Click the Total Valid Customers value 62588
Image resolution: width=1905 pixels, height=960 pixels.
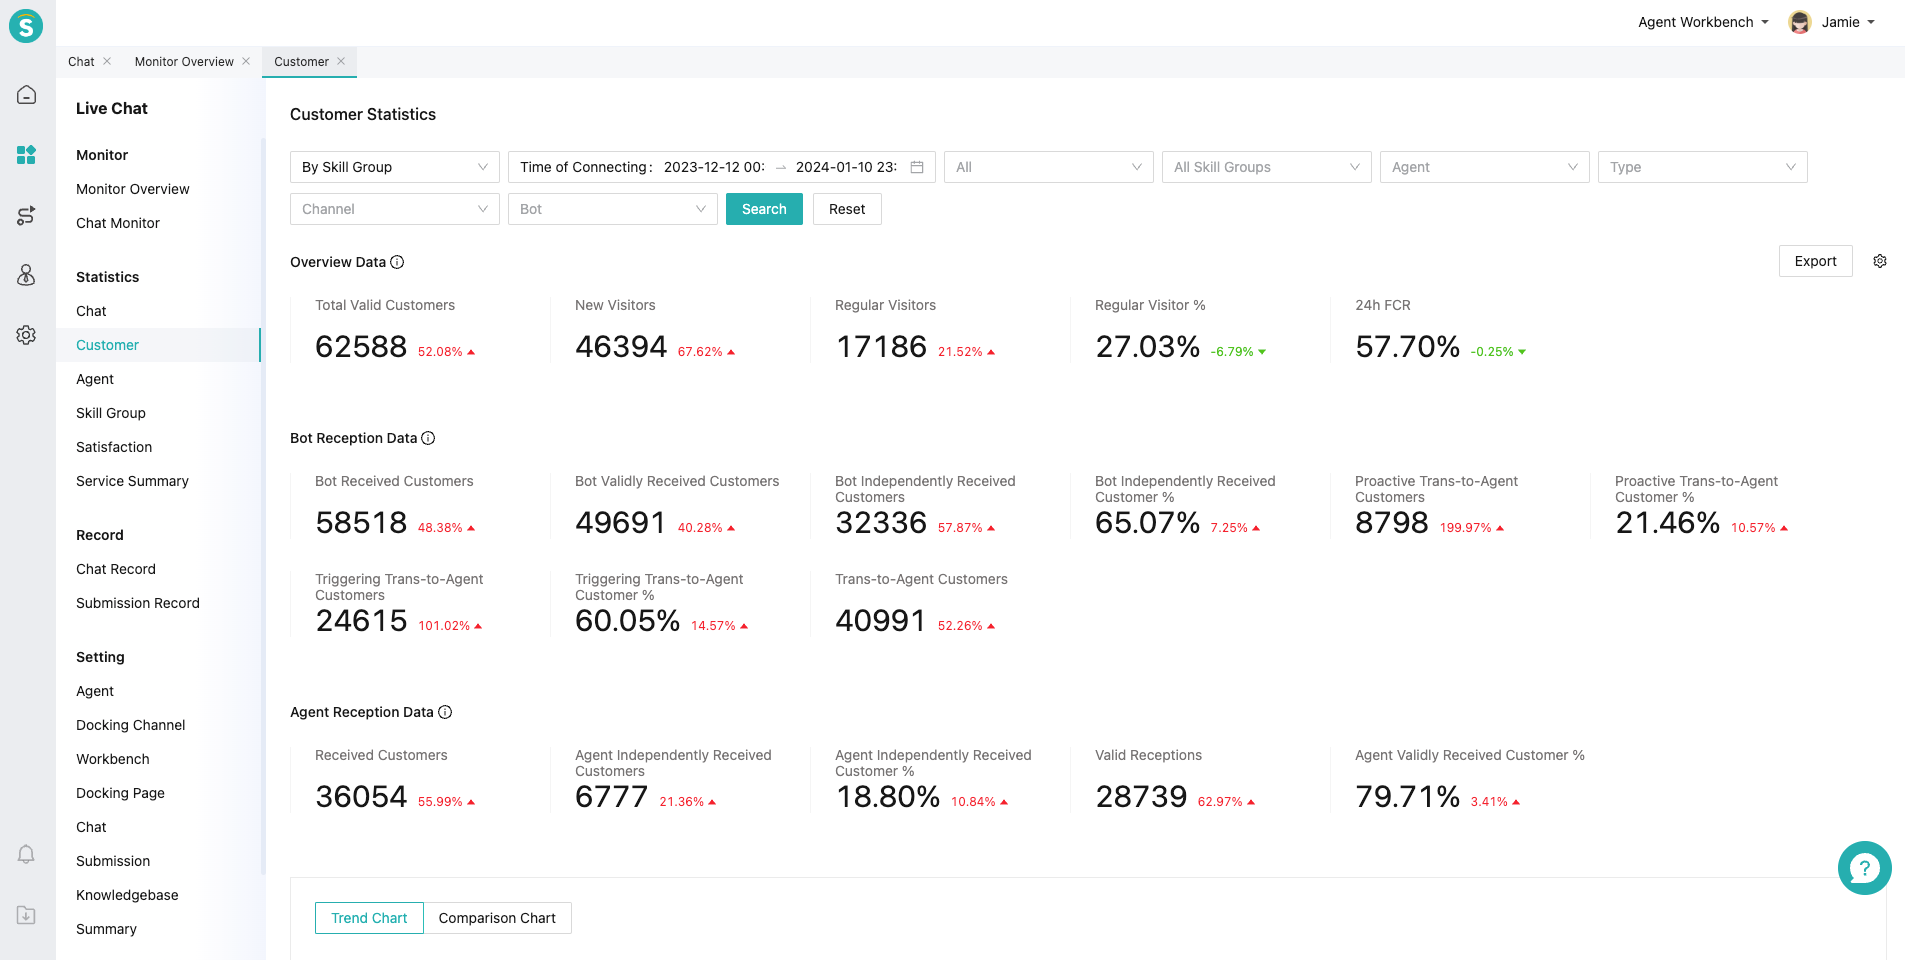pos(361,346)
